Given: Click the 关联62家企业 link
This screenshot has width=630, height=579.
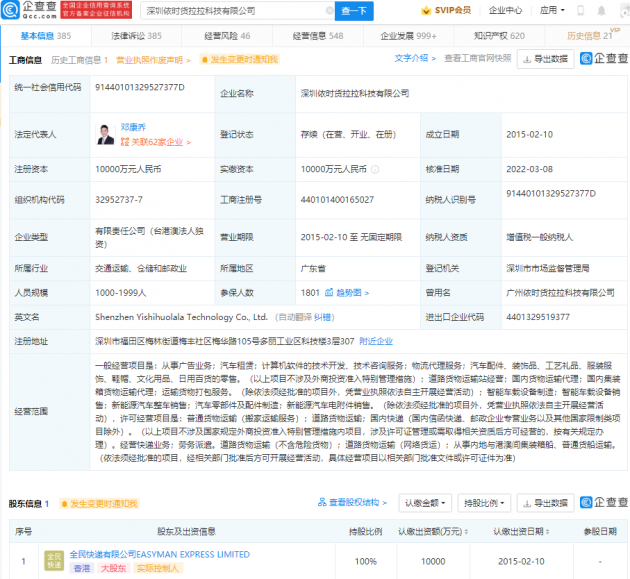Looking at the screenshot, I should click(156, 142).
